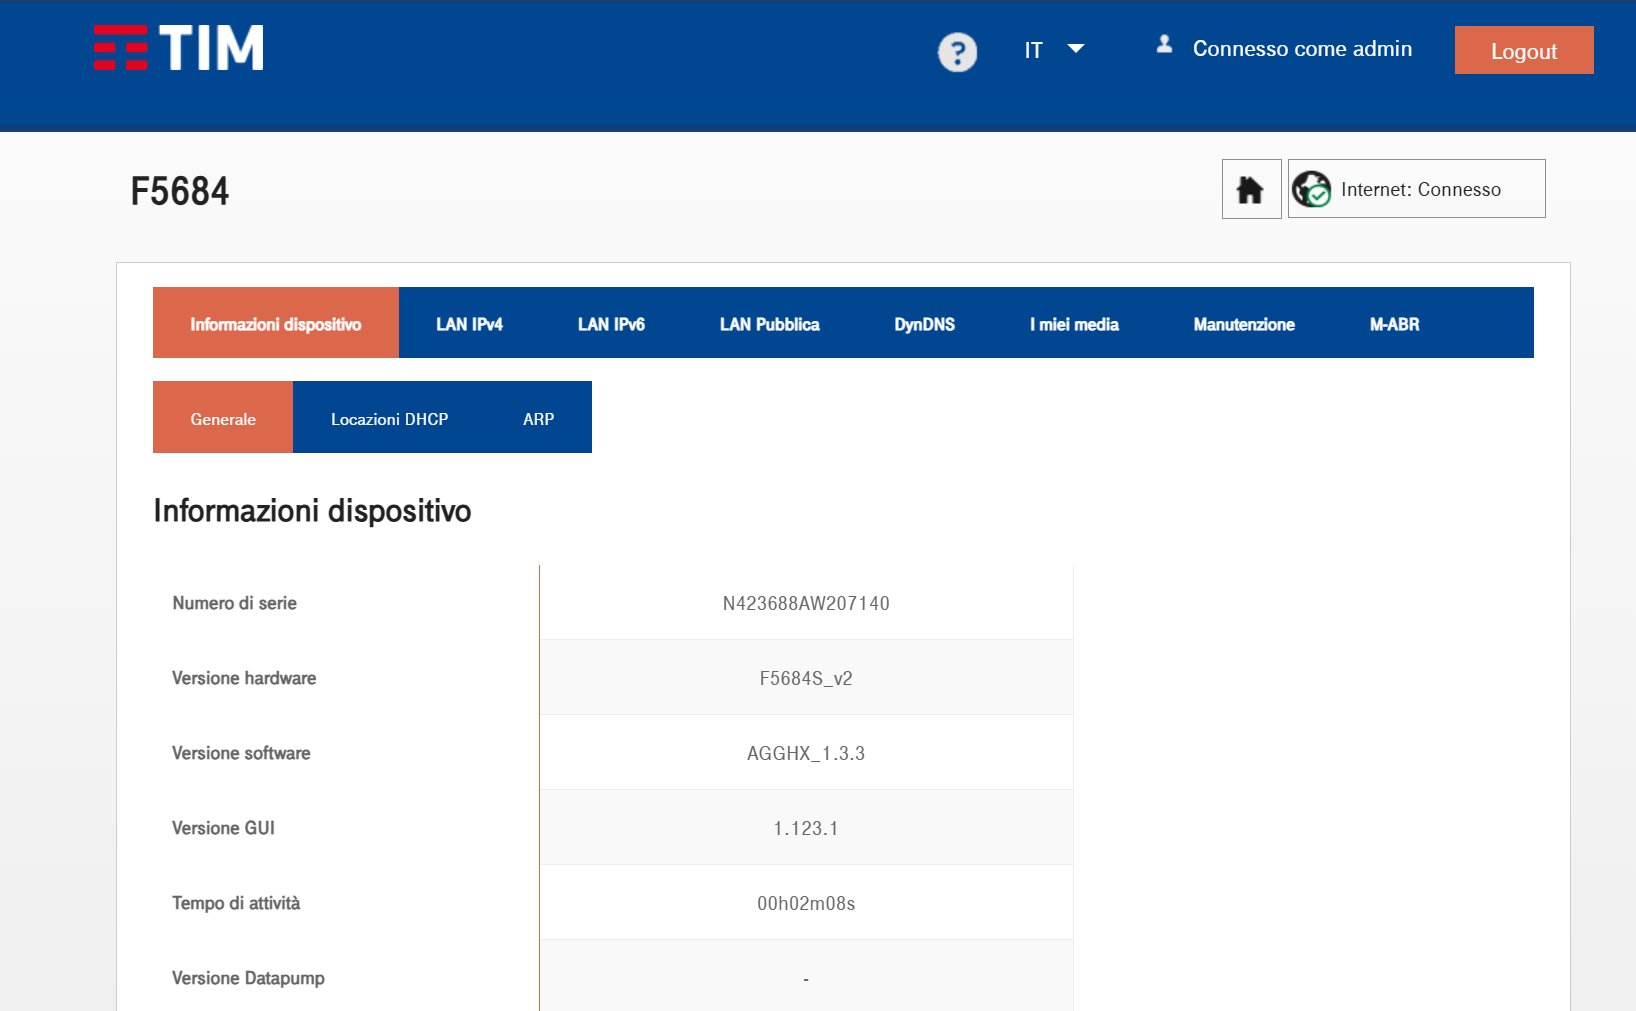Open the Manutenzione tab

[1244, 324]
